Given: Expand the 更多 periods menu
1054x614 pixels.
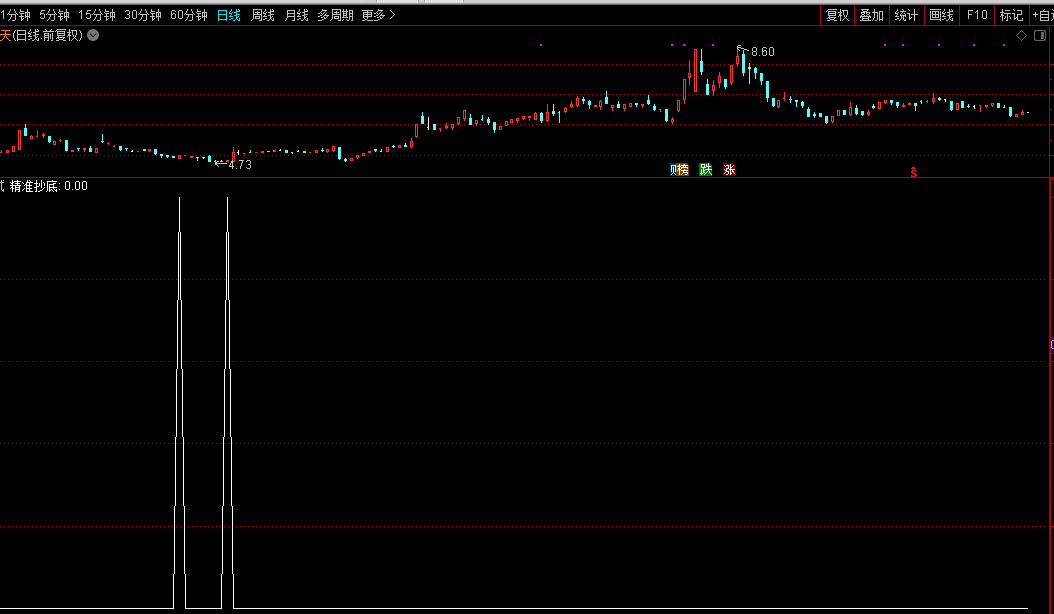Looking at the screenshot, I should (x=378, y=15).
